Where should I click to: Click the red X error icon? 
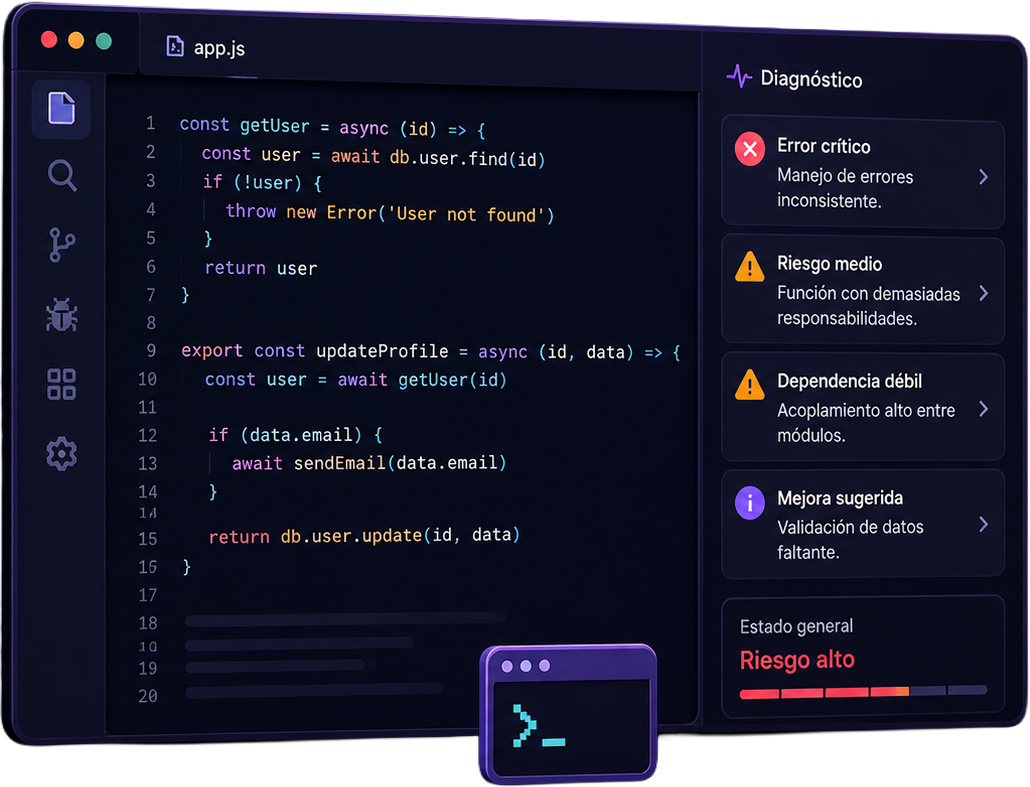[750, 149]
